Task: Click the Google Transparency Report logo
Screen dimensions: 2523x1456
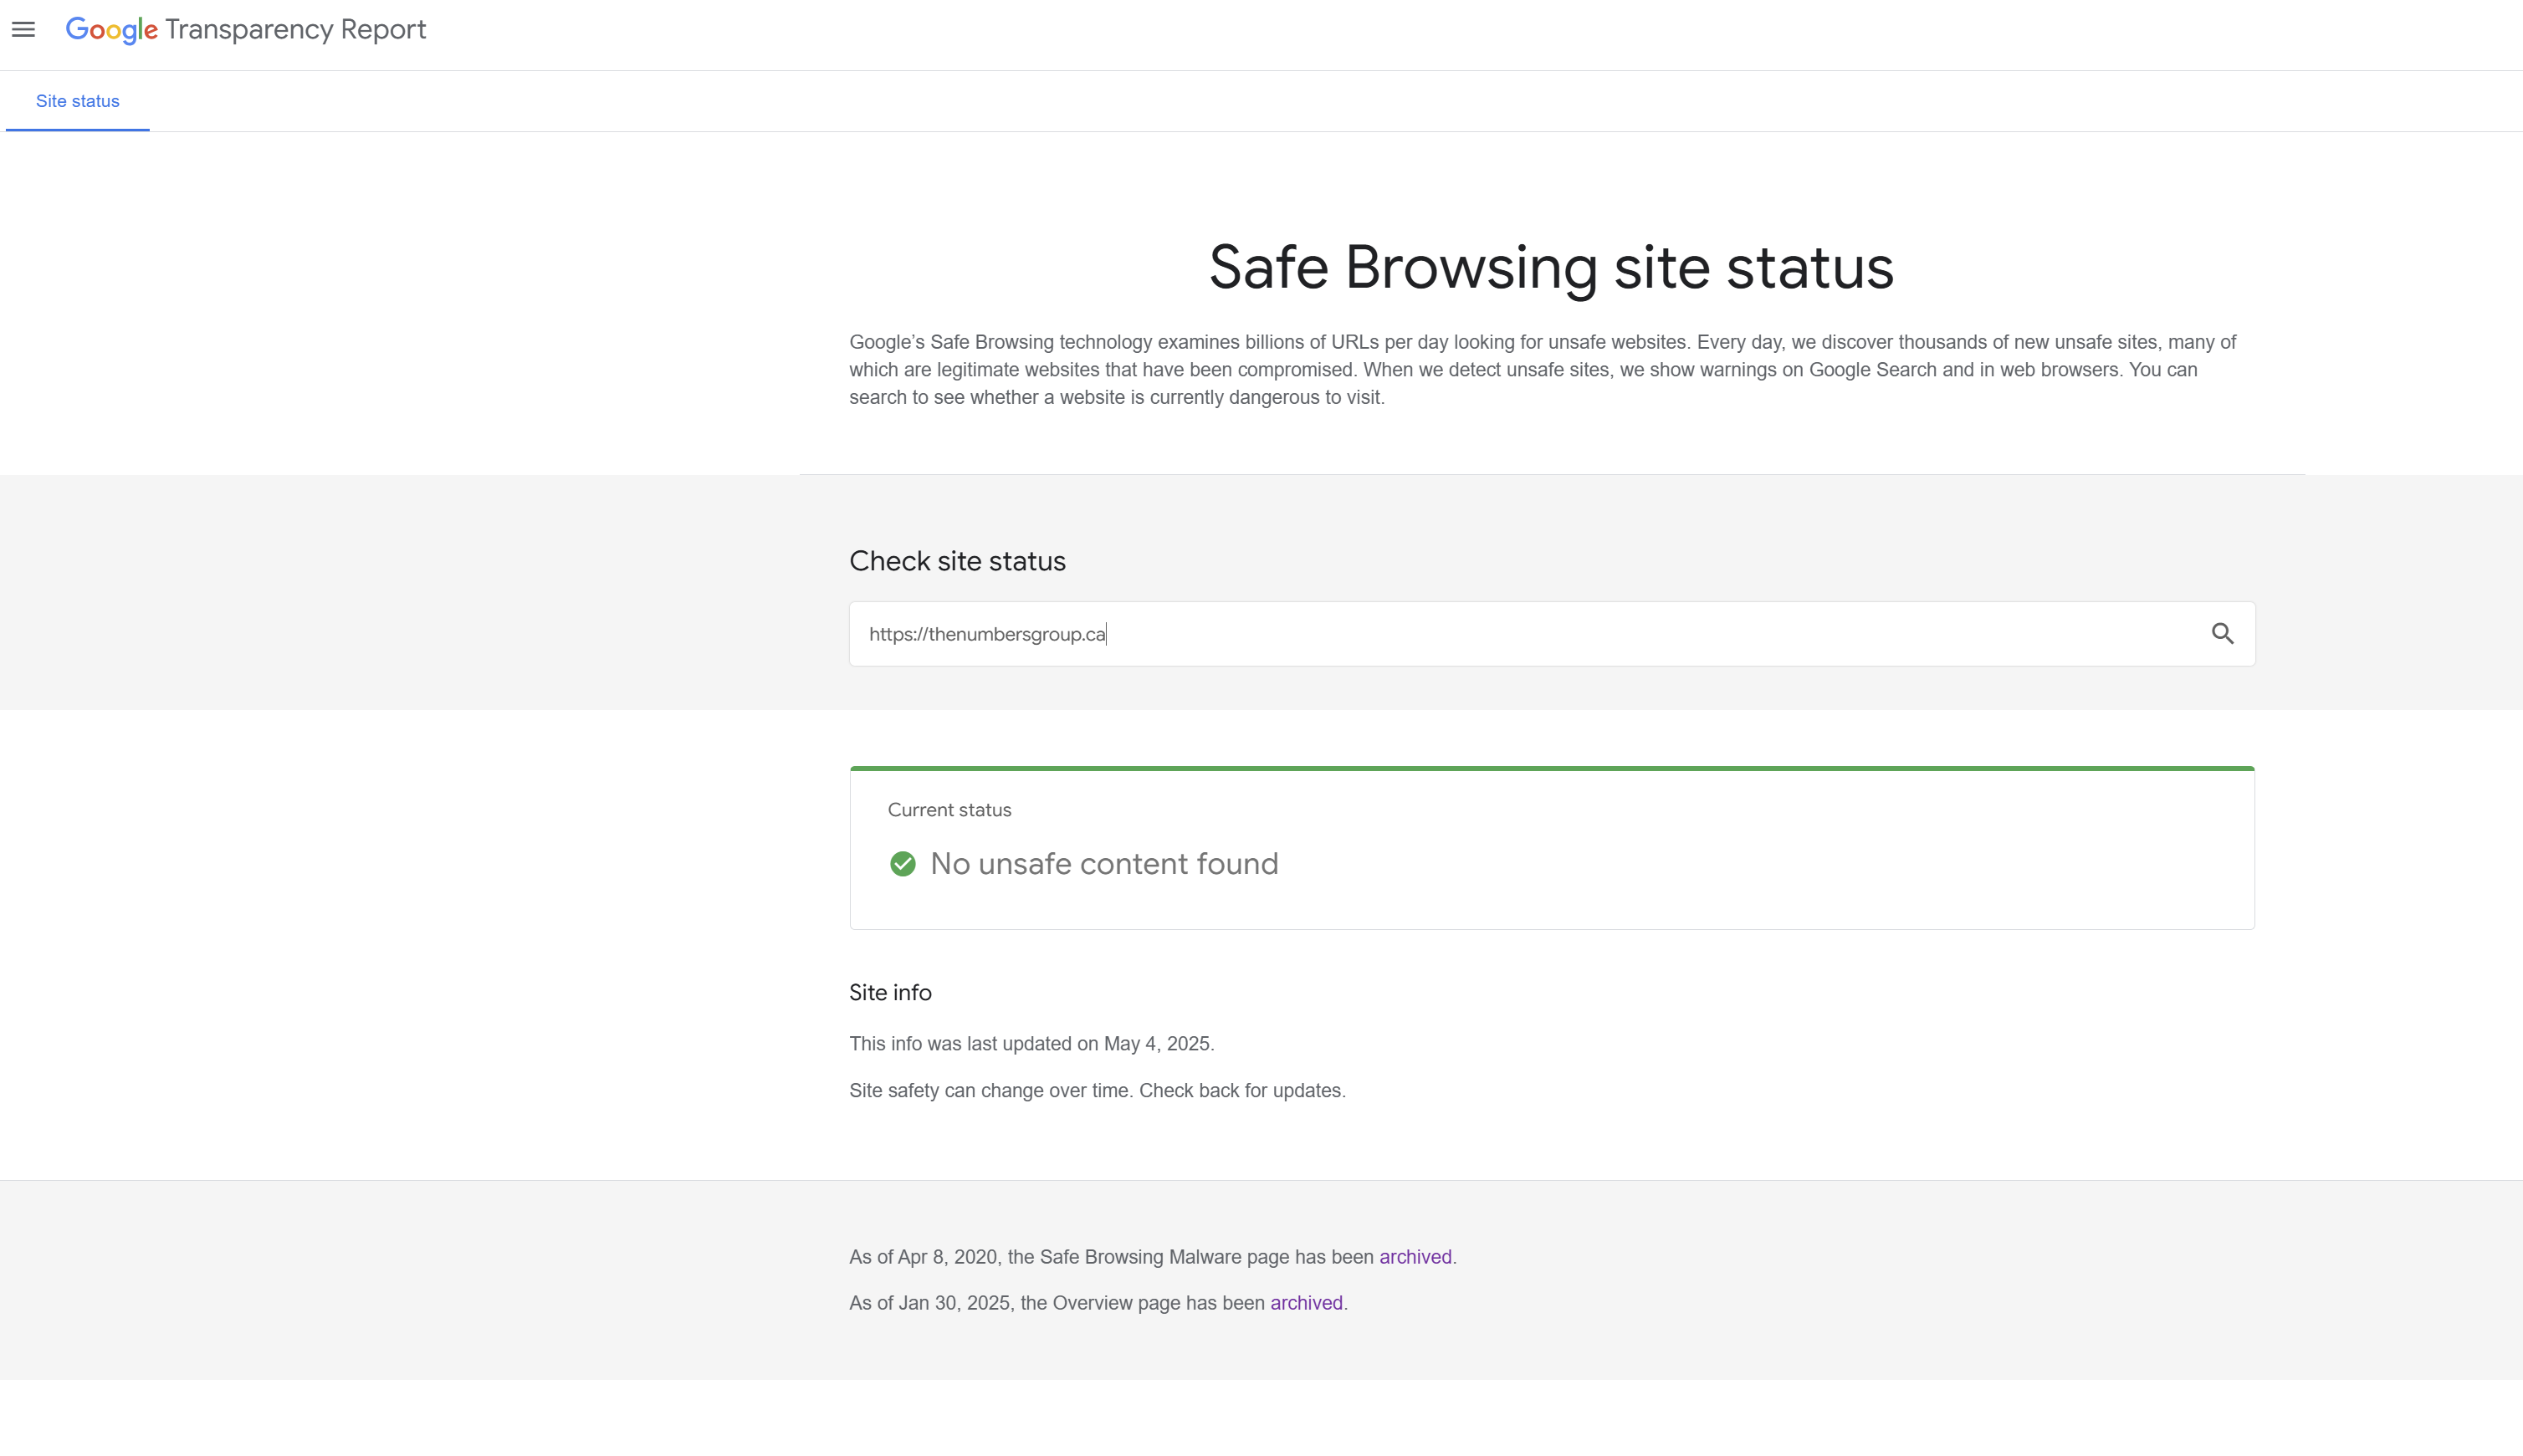Action: click(x=246, y=30)
